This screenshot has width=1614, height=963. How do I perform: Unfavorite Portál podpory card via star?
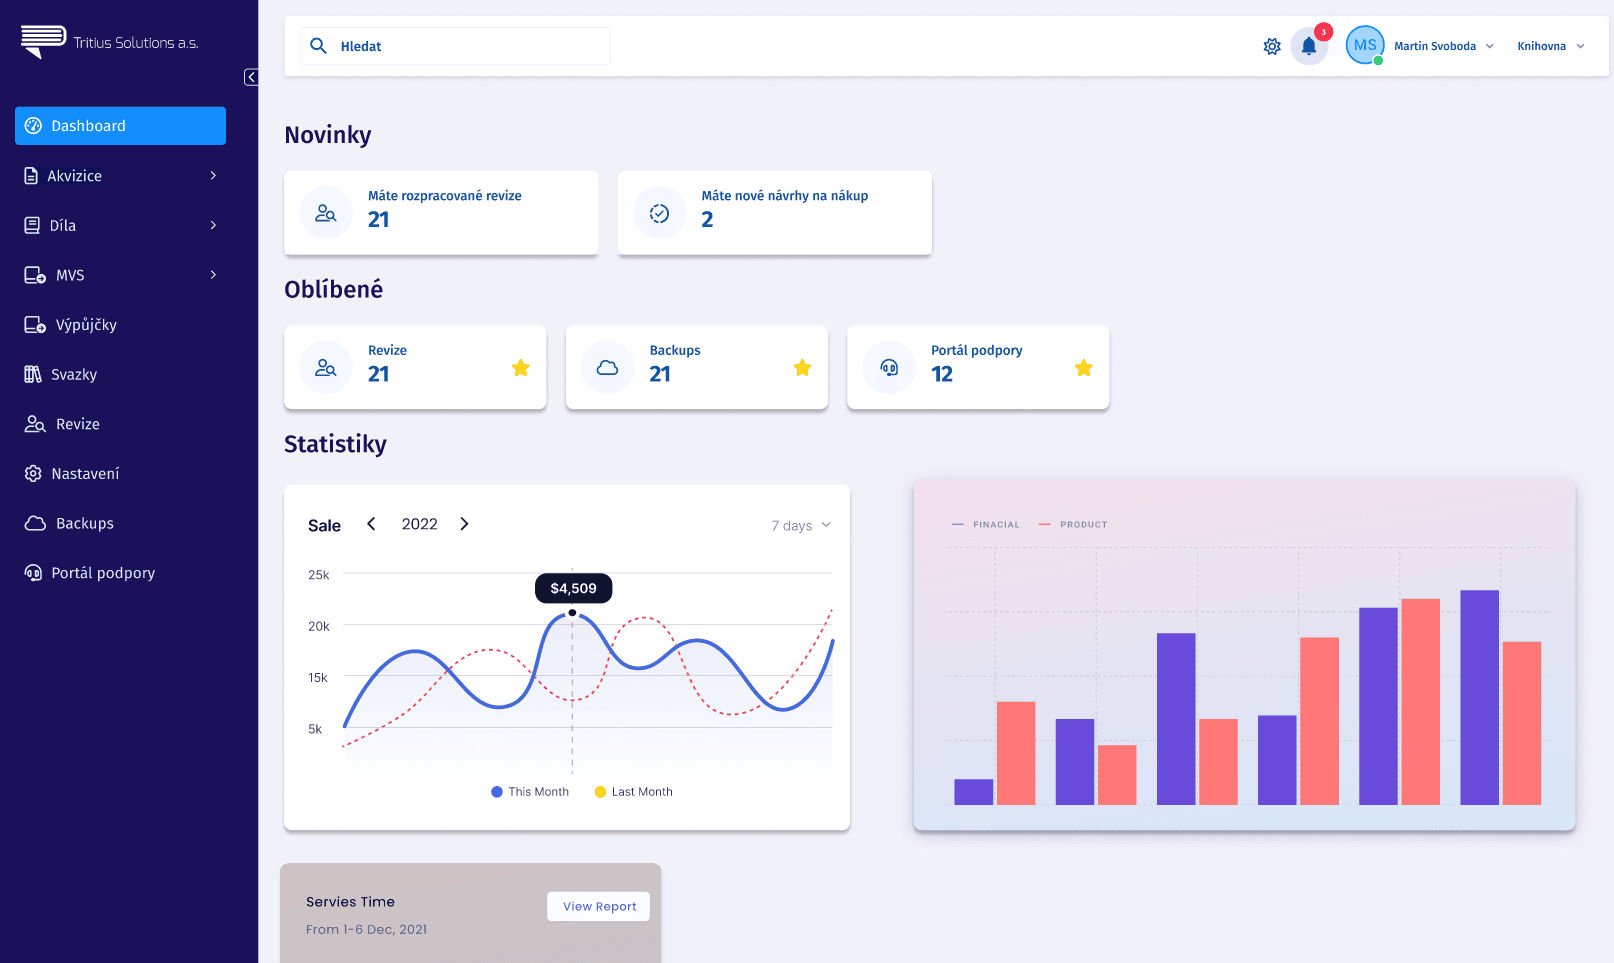coord(1084,368)
